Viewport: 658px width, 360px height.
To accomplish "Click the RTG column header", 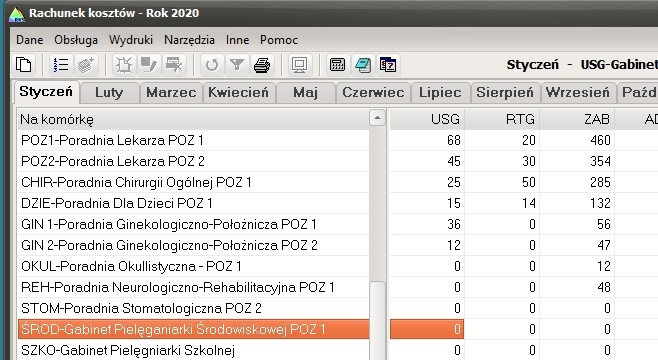I will (x=502, y=119).
